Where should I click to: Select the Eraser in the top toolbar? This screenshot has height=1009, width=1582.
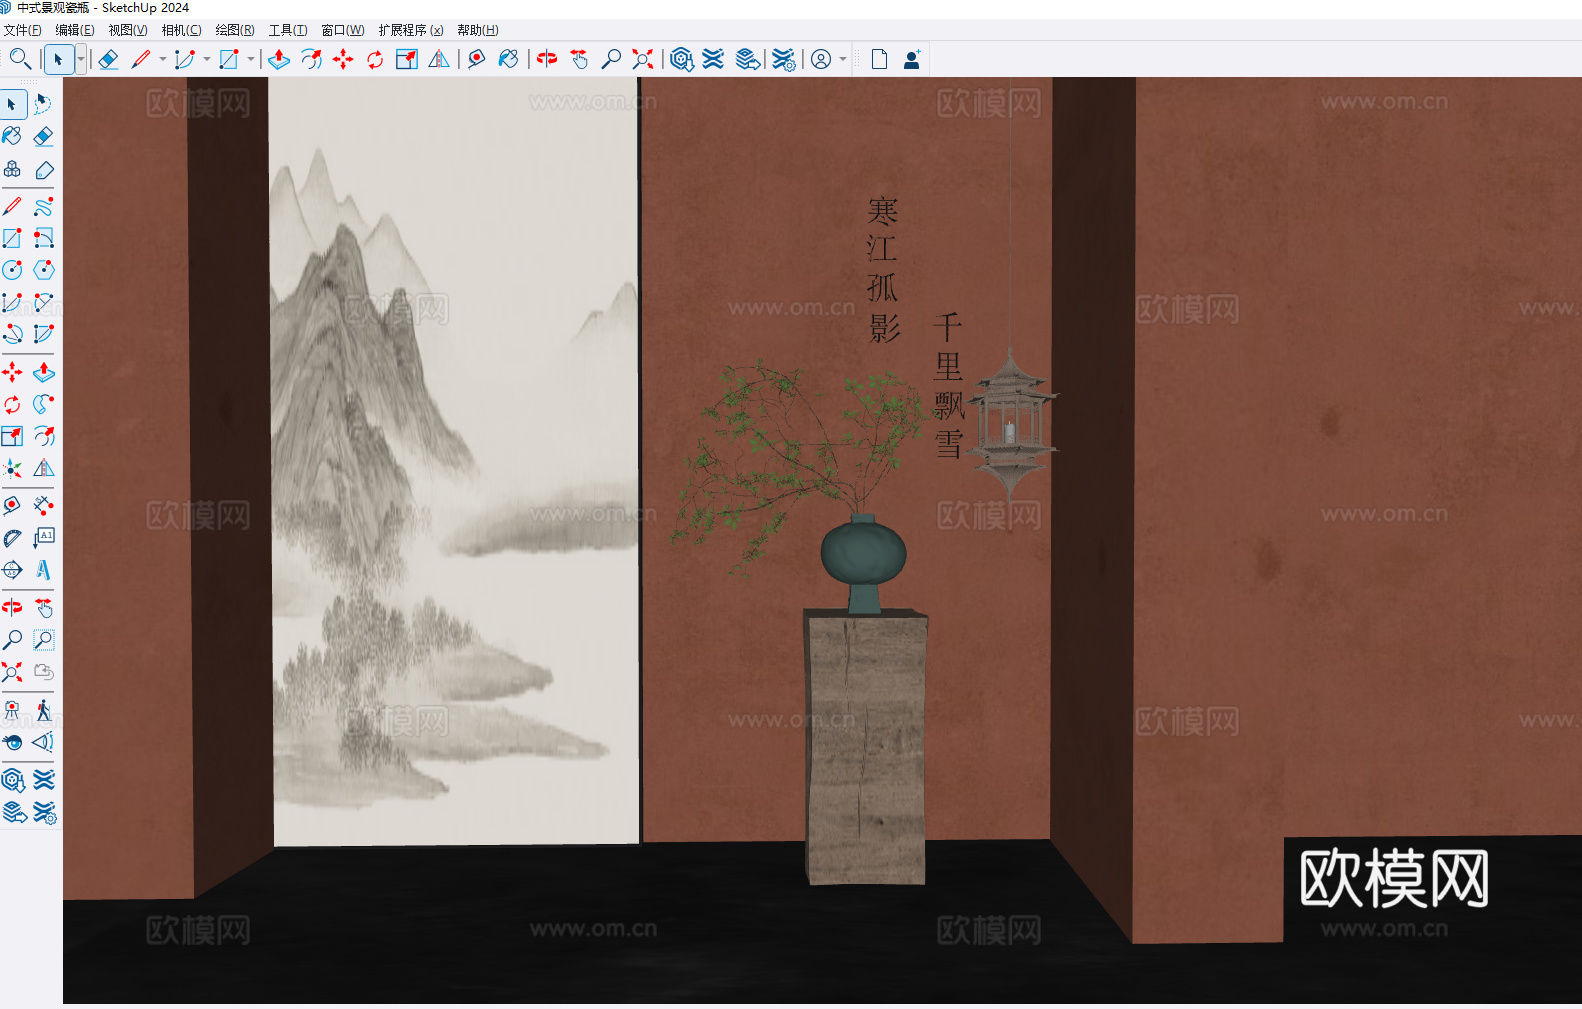tap(109, 59)
